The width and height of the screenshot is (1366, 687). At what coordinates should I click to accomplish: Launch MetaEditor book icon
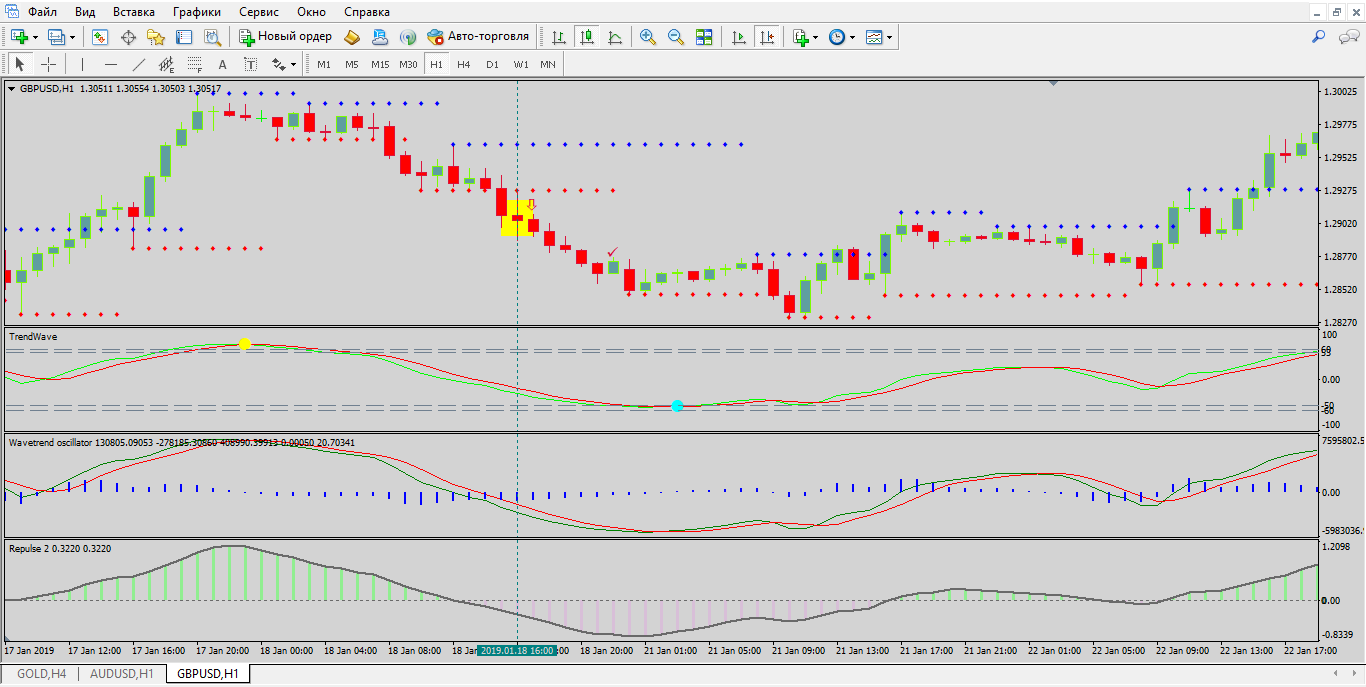click(x=352, y=37)
